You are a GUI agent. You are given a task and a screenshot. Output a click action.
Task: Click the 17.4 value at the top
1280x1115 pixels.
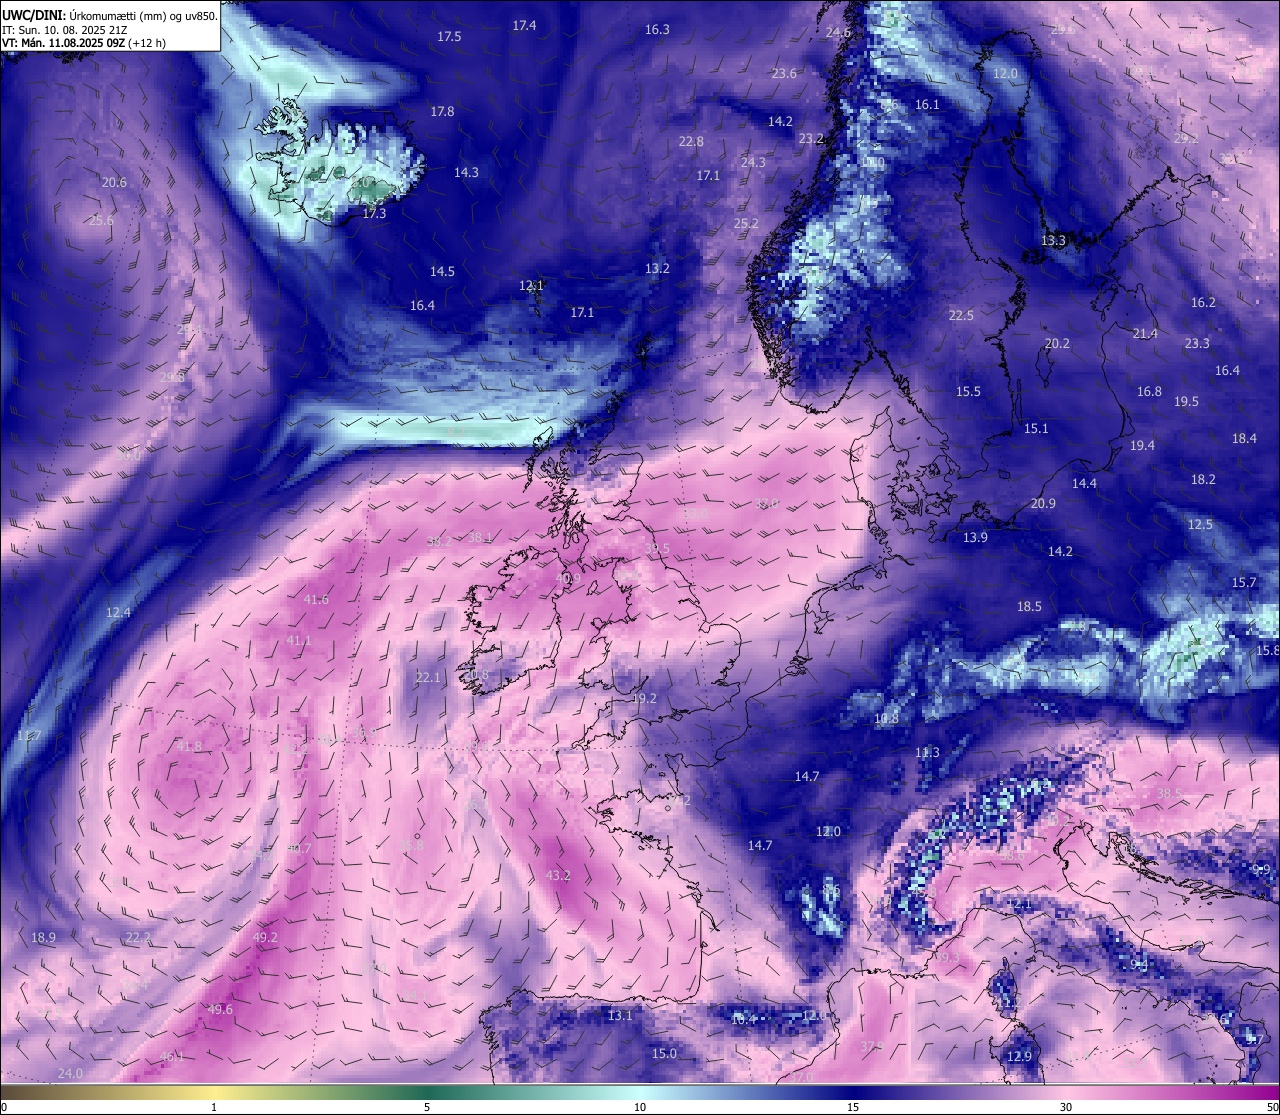coord(524,26)
